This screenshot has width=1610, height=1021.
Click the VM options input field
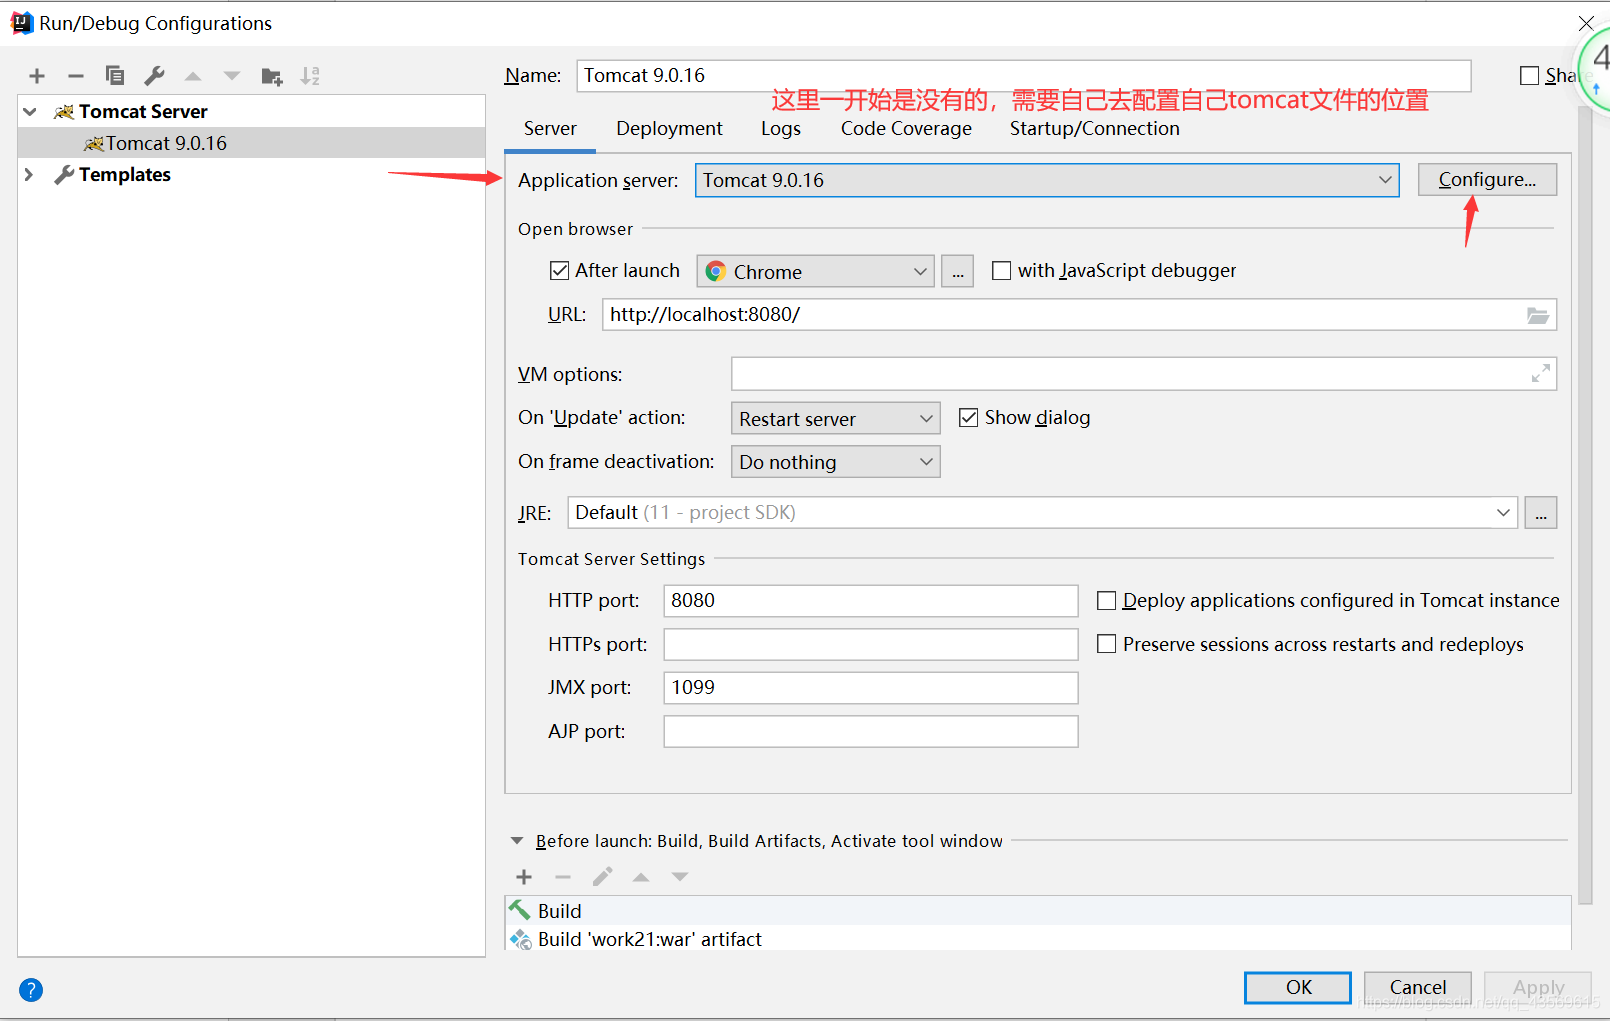tap(1144, 374)
